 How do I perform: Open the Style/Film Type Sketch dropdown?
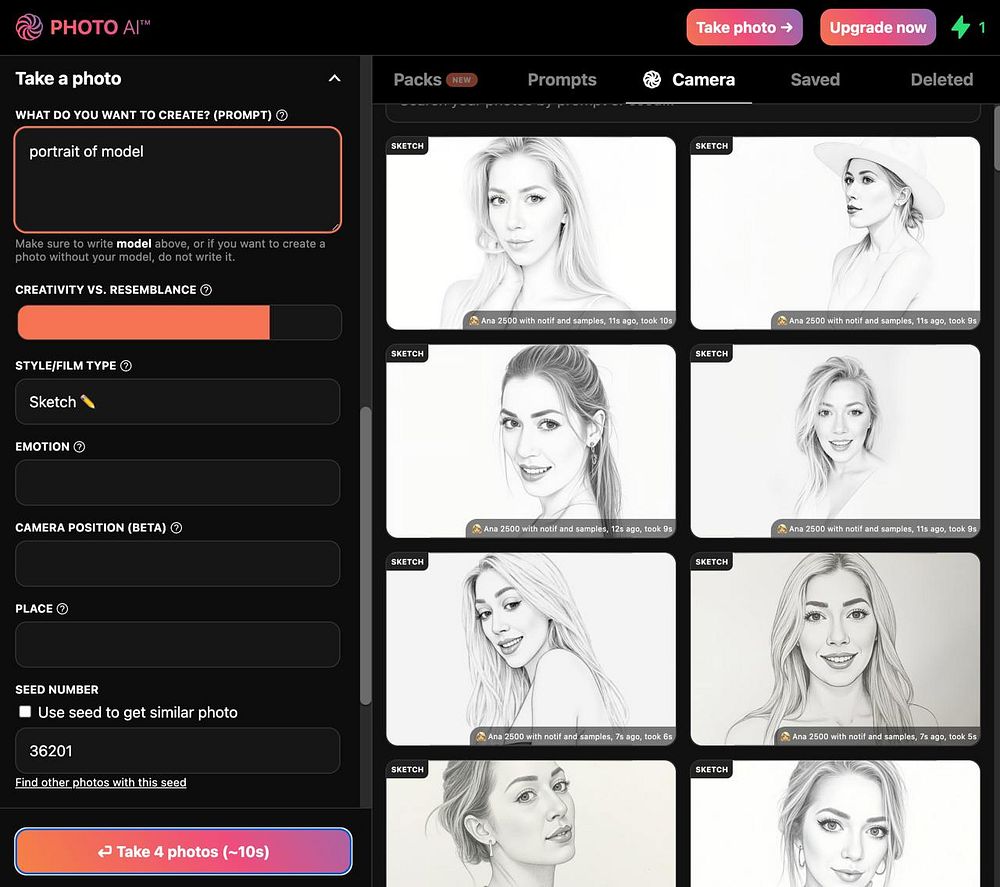point(177,402)
